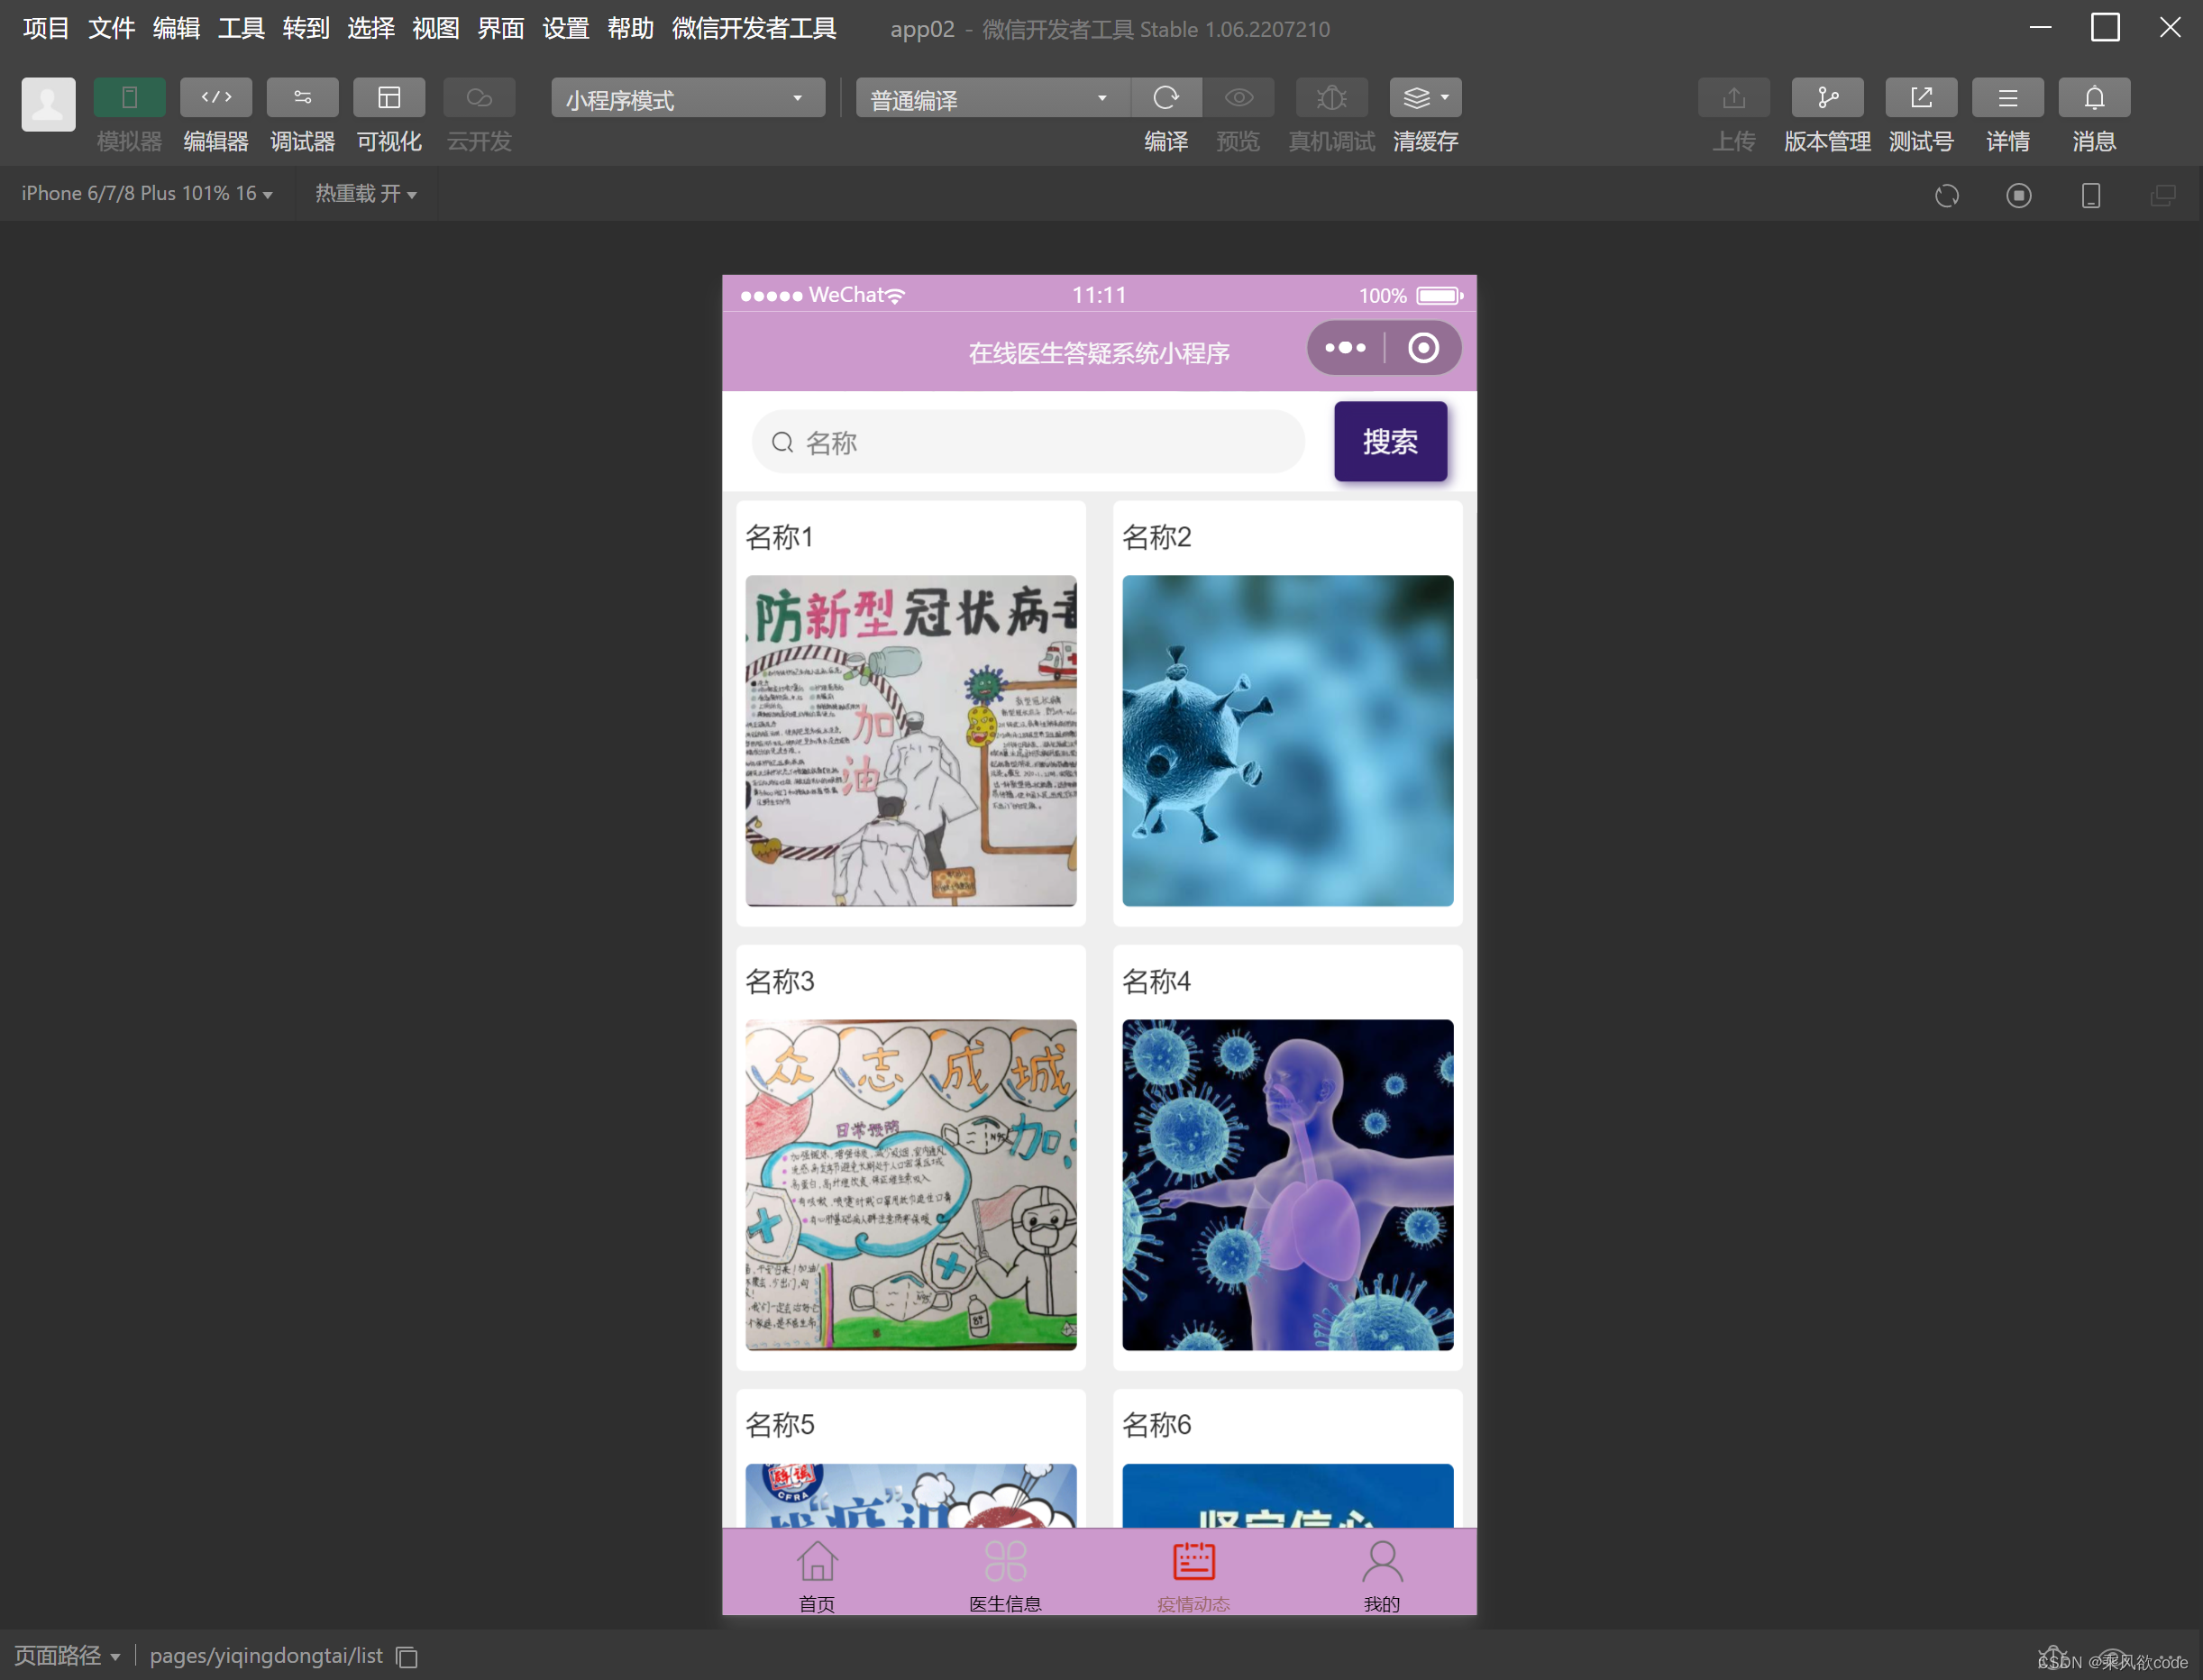Expand the 普通编译 compile options dropdown
The width and height of the screenshot is (2203, 1680).
(991, 97)
